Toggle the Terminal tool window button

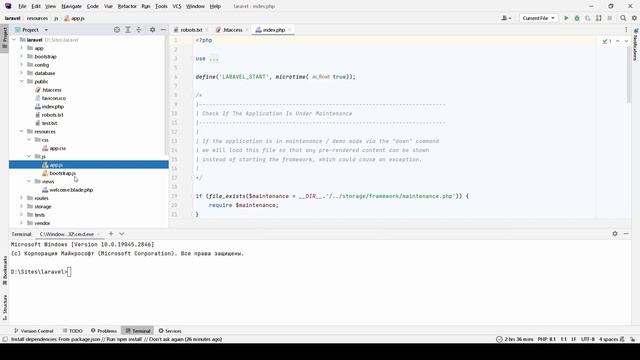[x=138, y=331]
